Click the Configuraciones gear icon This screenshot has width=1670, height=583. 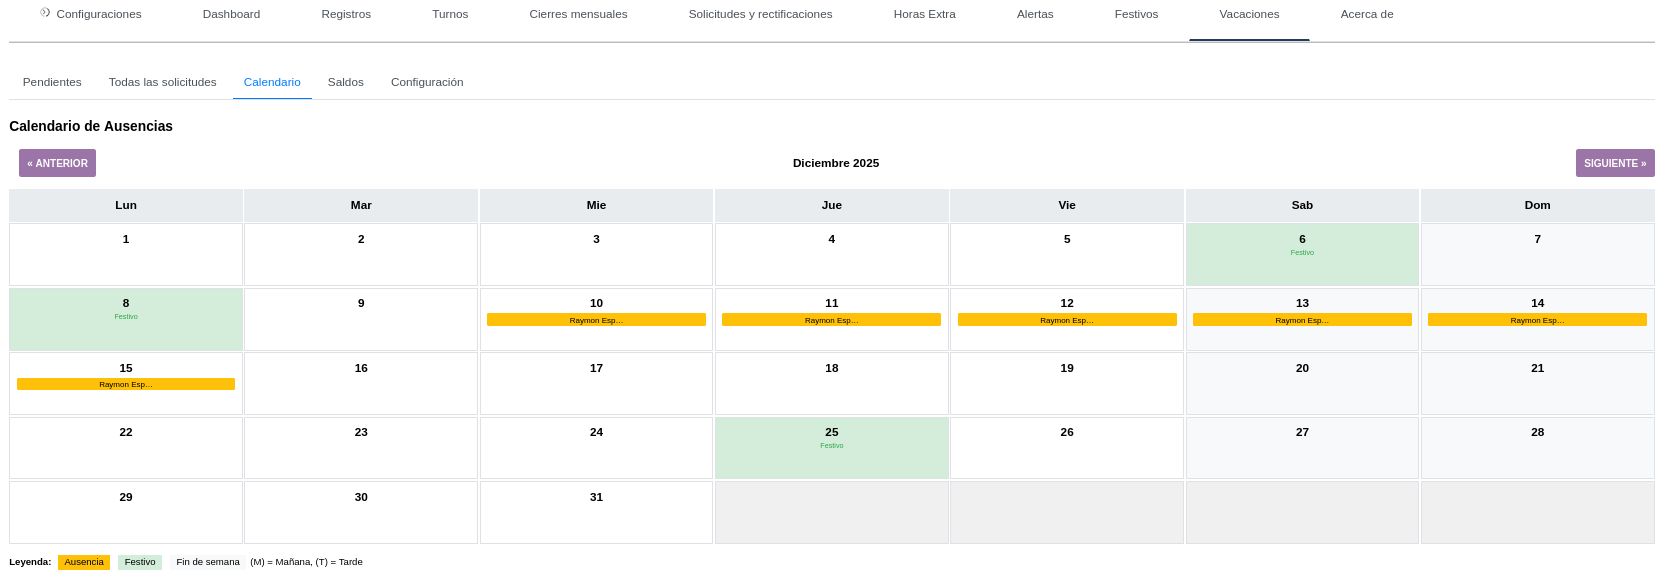(x=45, y=13)
